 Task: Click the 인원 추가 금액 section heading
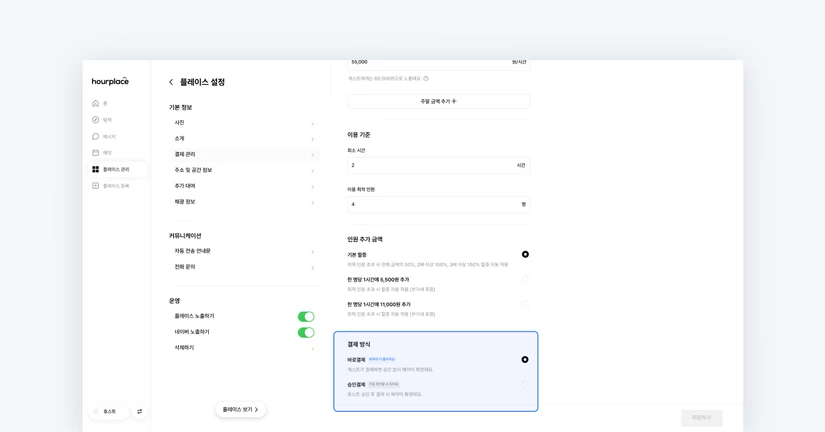[x=365, y=239]
